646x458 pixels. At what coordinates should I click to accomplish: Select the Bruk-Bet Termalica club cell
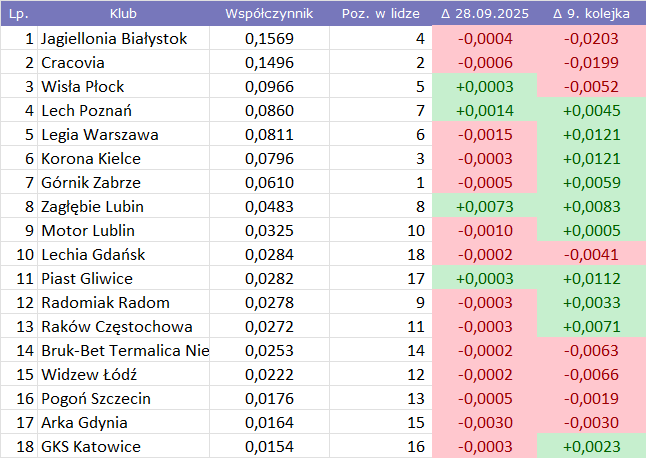124,351
